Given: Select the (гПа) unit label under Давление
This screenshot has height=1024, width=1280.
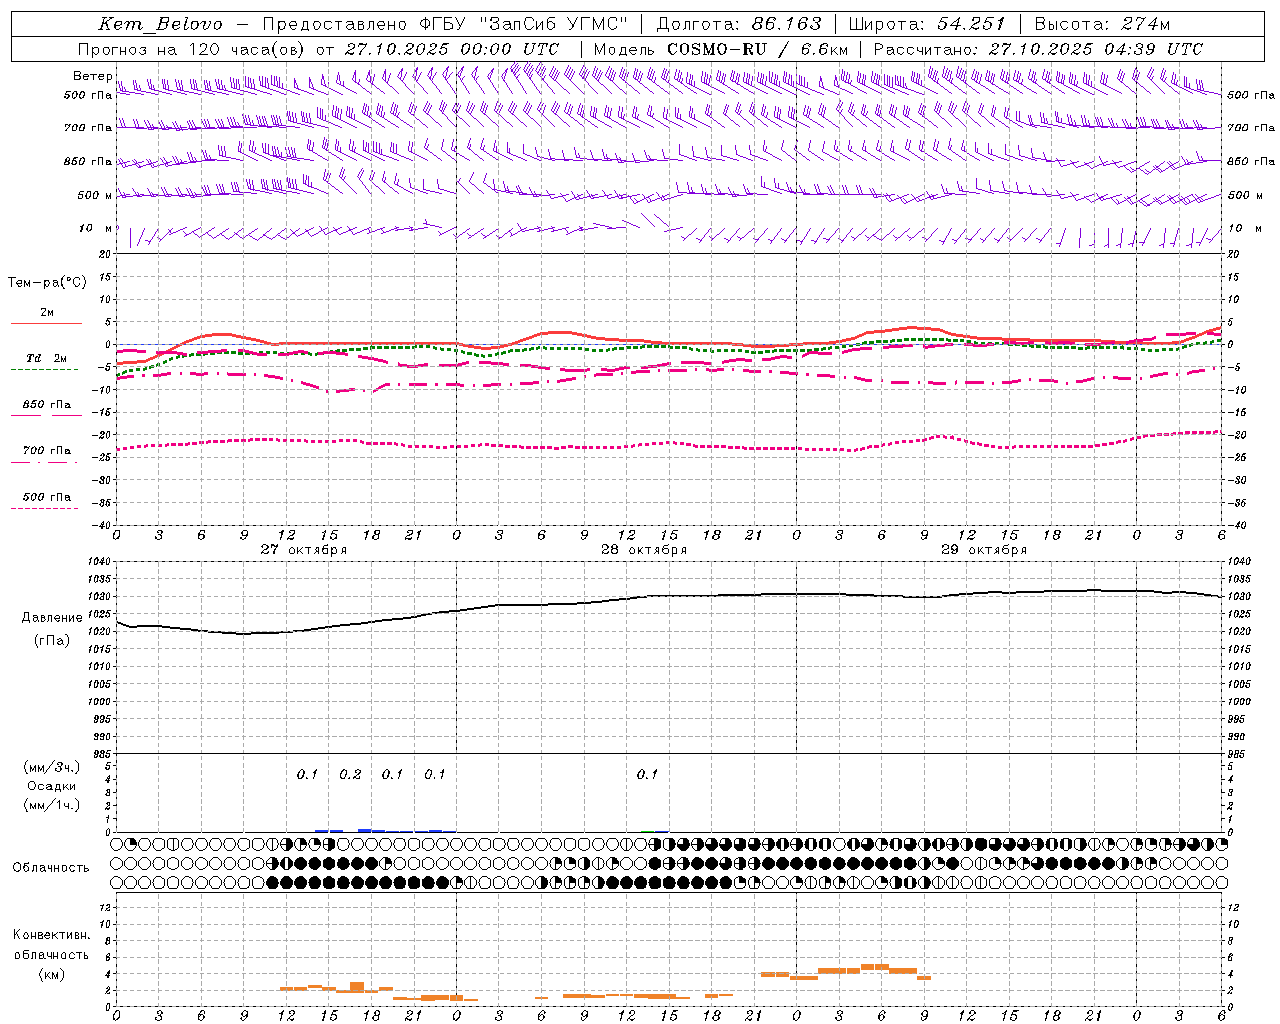Looking at the screenshot, I should click(52, 641).
